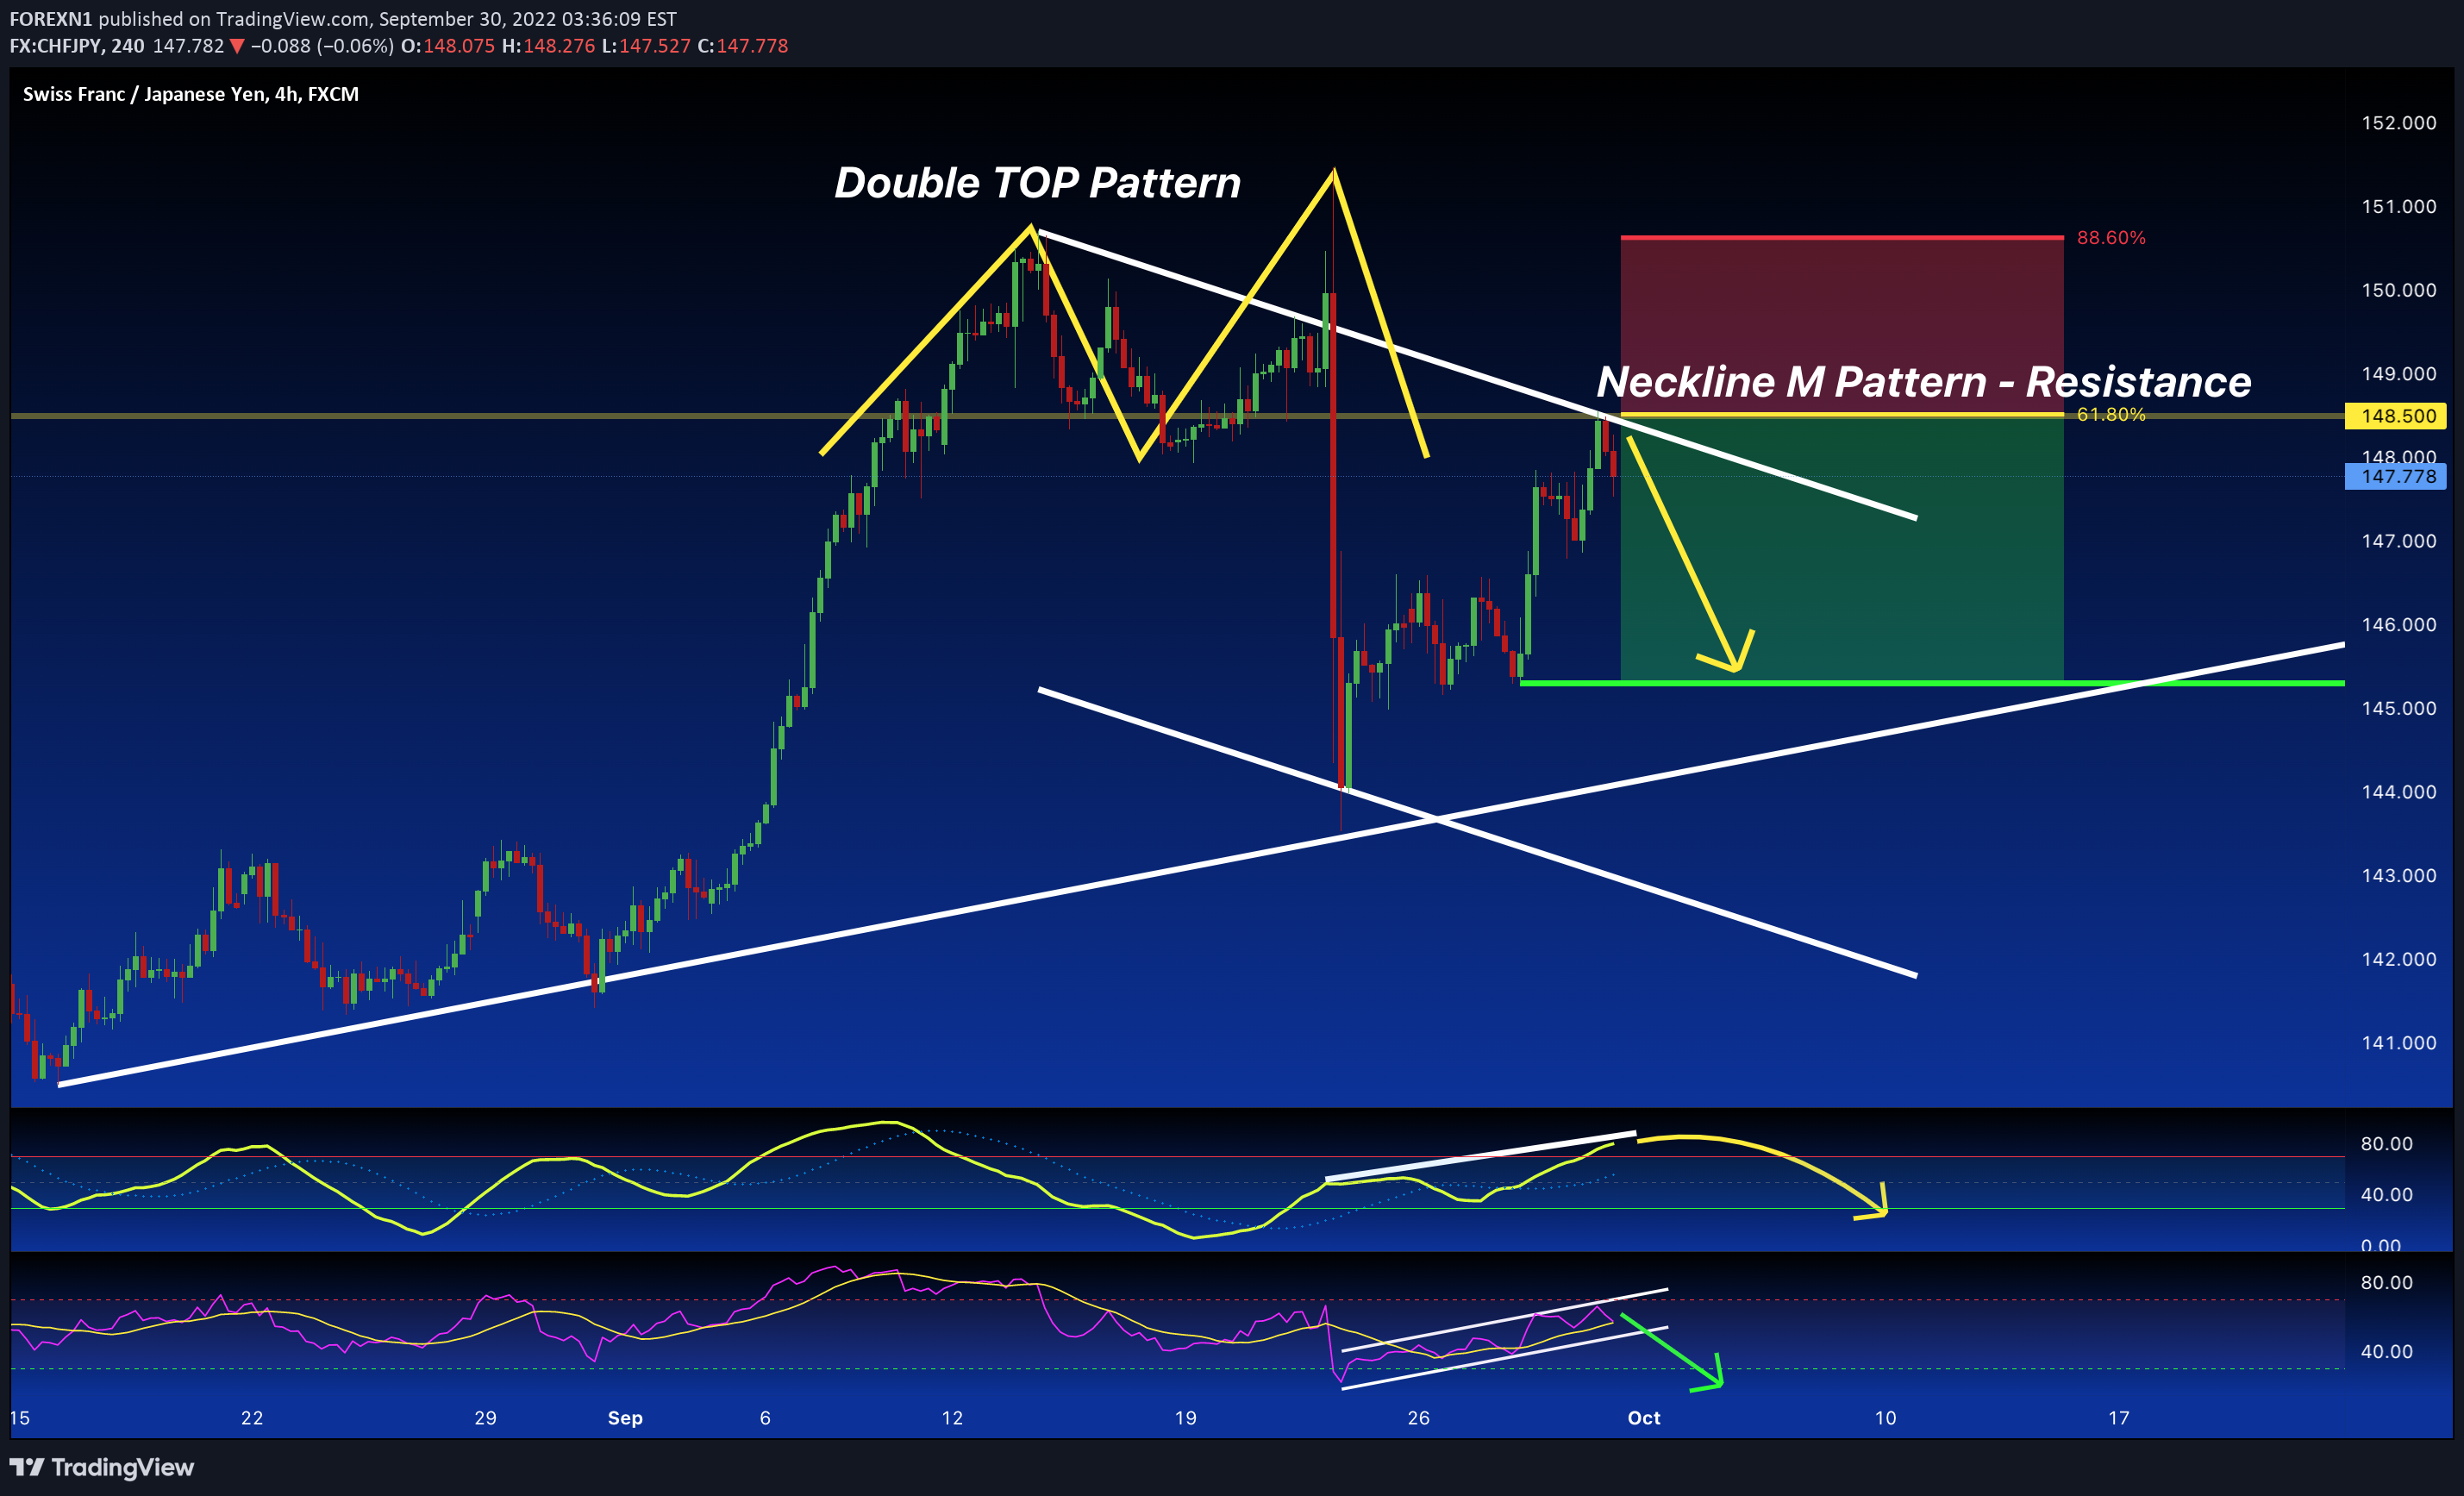The image size is (2464, 1496).
Task: Click the '26' date axis label
Action: click(1418, 1418)
